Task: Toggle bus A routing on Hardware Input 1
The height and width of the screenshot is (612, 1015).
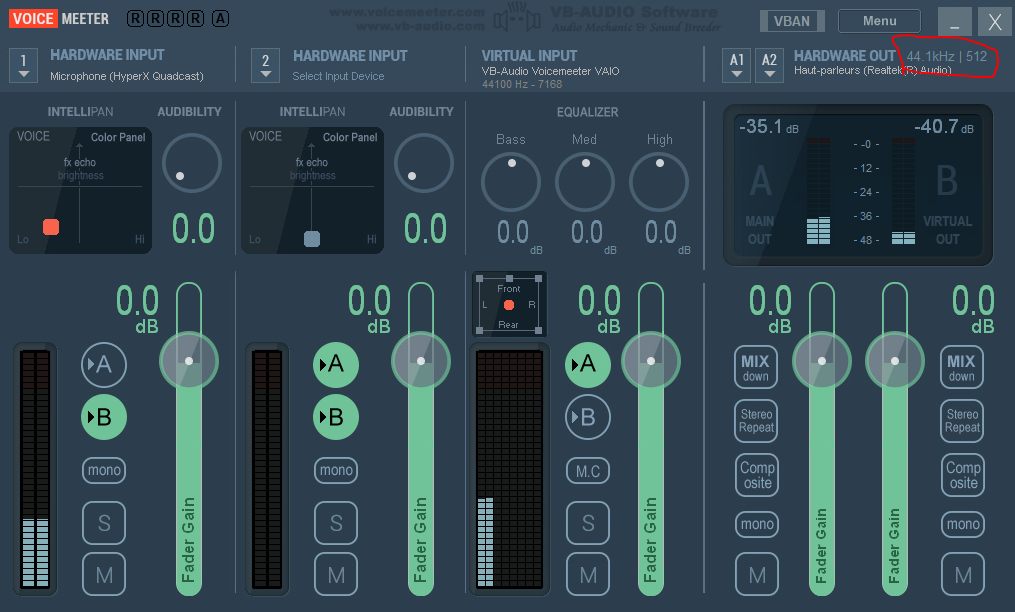Action: coord(104,365)
